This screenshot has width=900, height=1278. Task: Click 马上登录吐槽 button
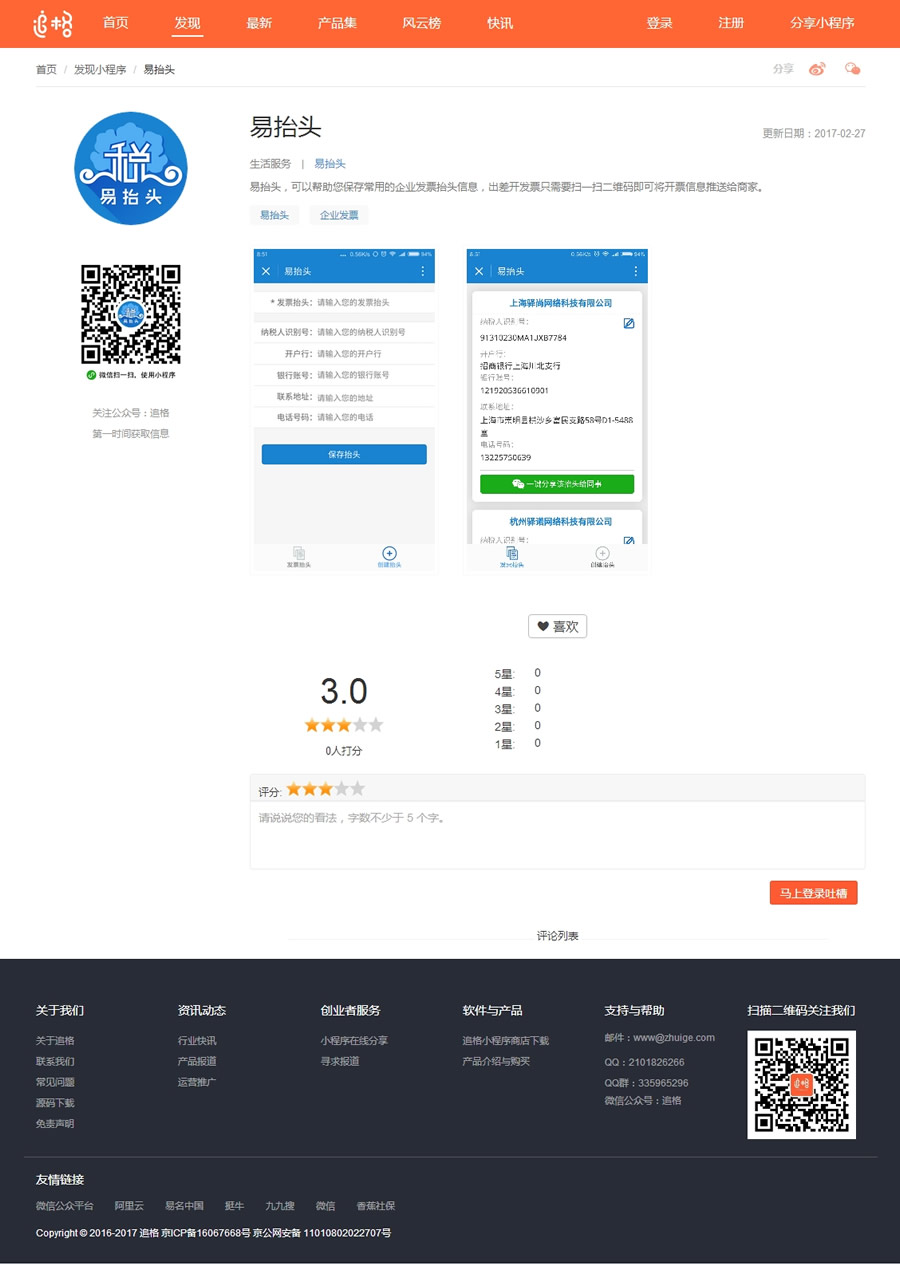[x=813, y=893]
